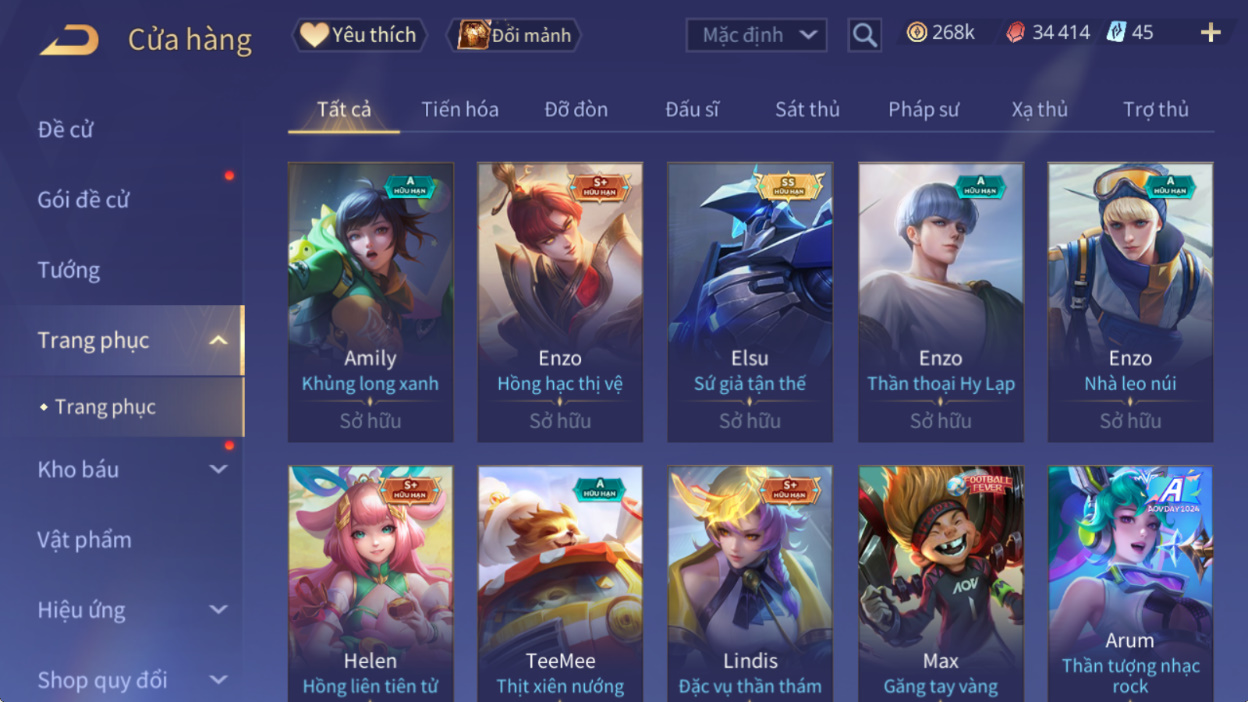Switch to the Sát thủ tab
This screenshot has height=702, width=1248.
click(807, 109)
